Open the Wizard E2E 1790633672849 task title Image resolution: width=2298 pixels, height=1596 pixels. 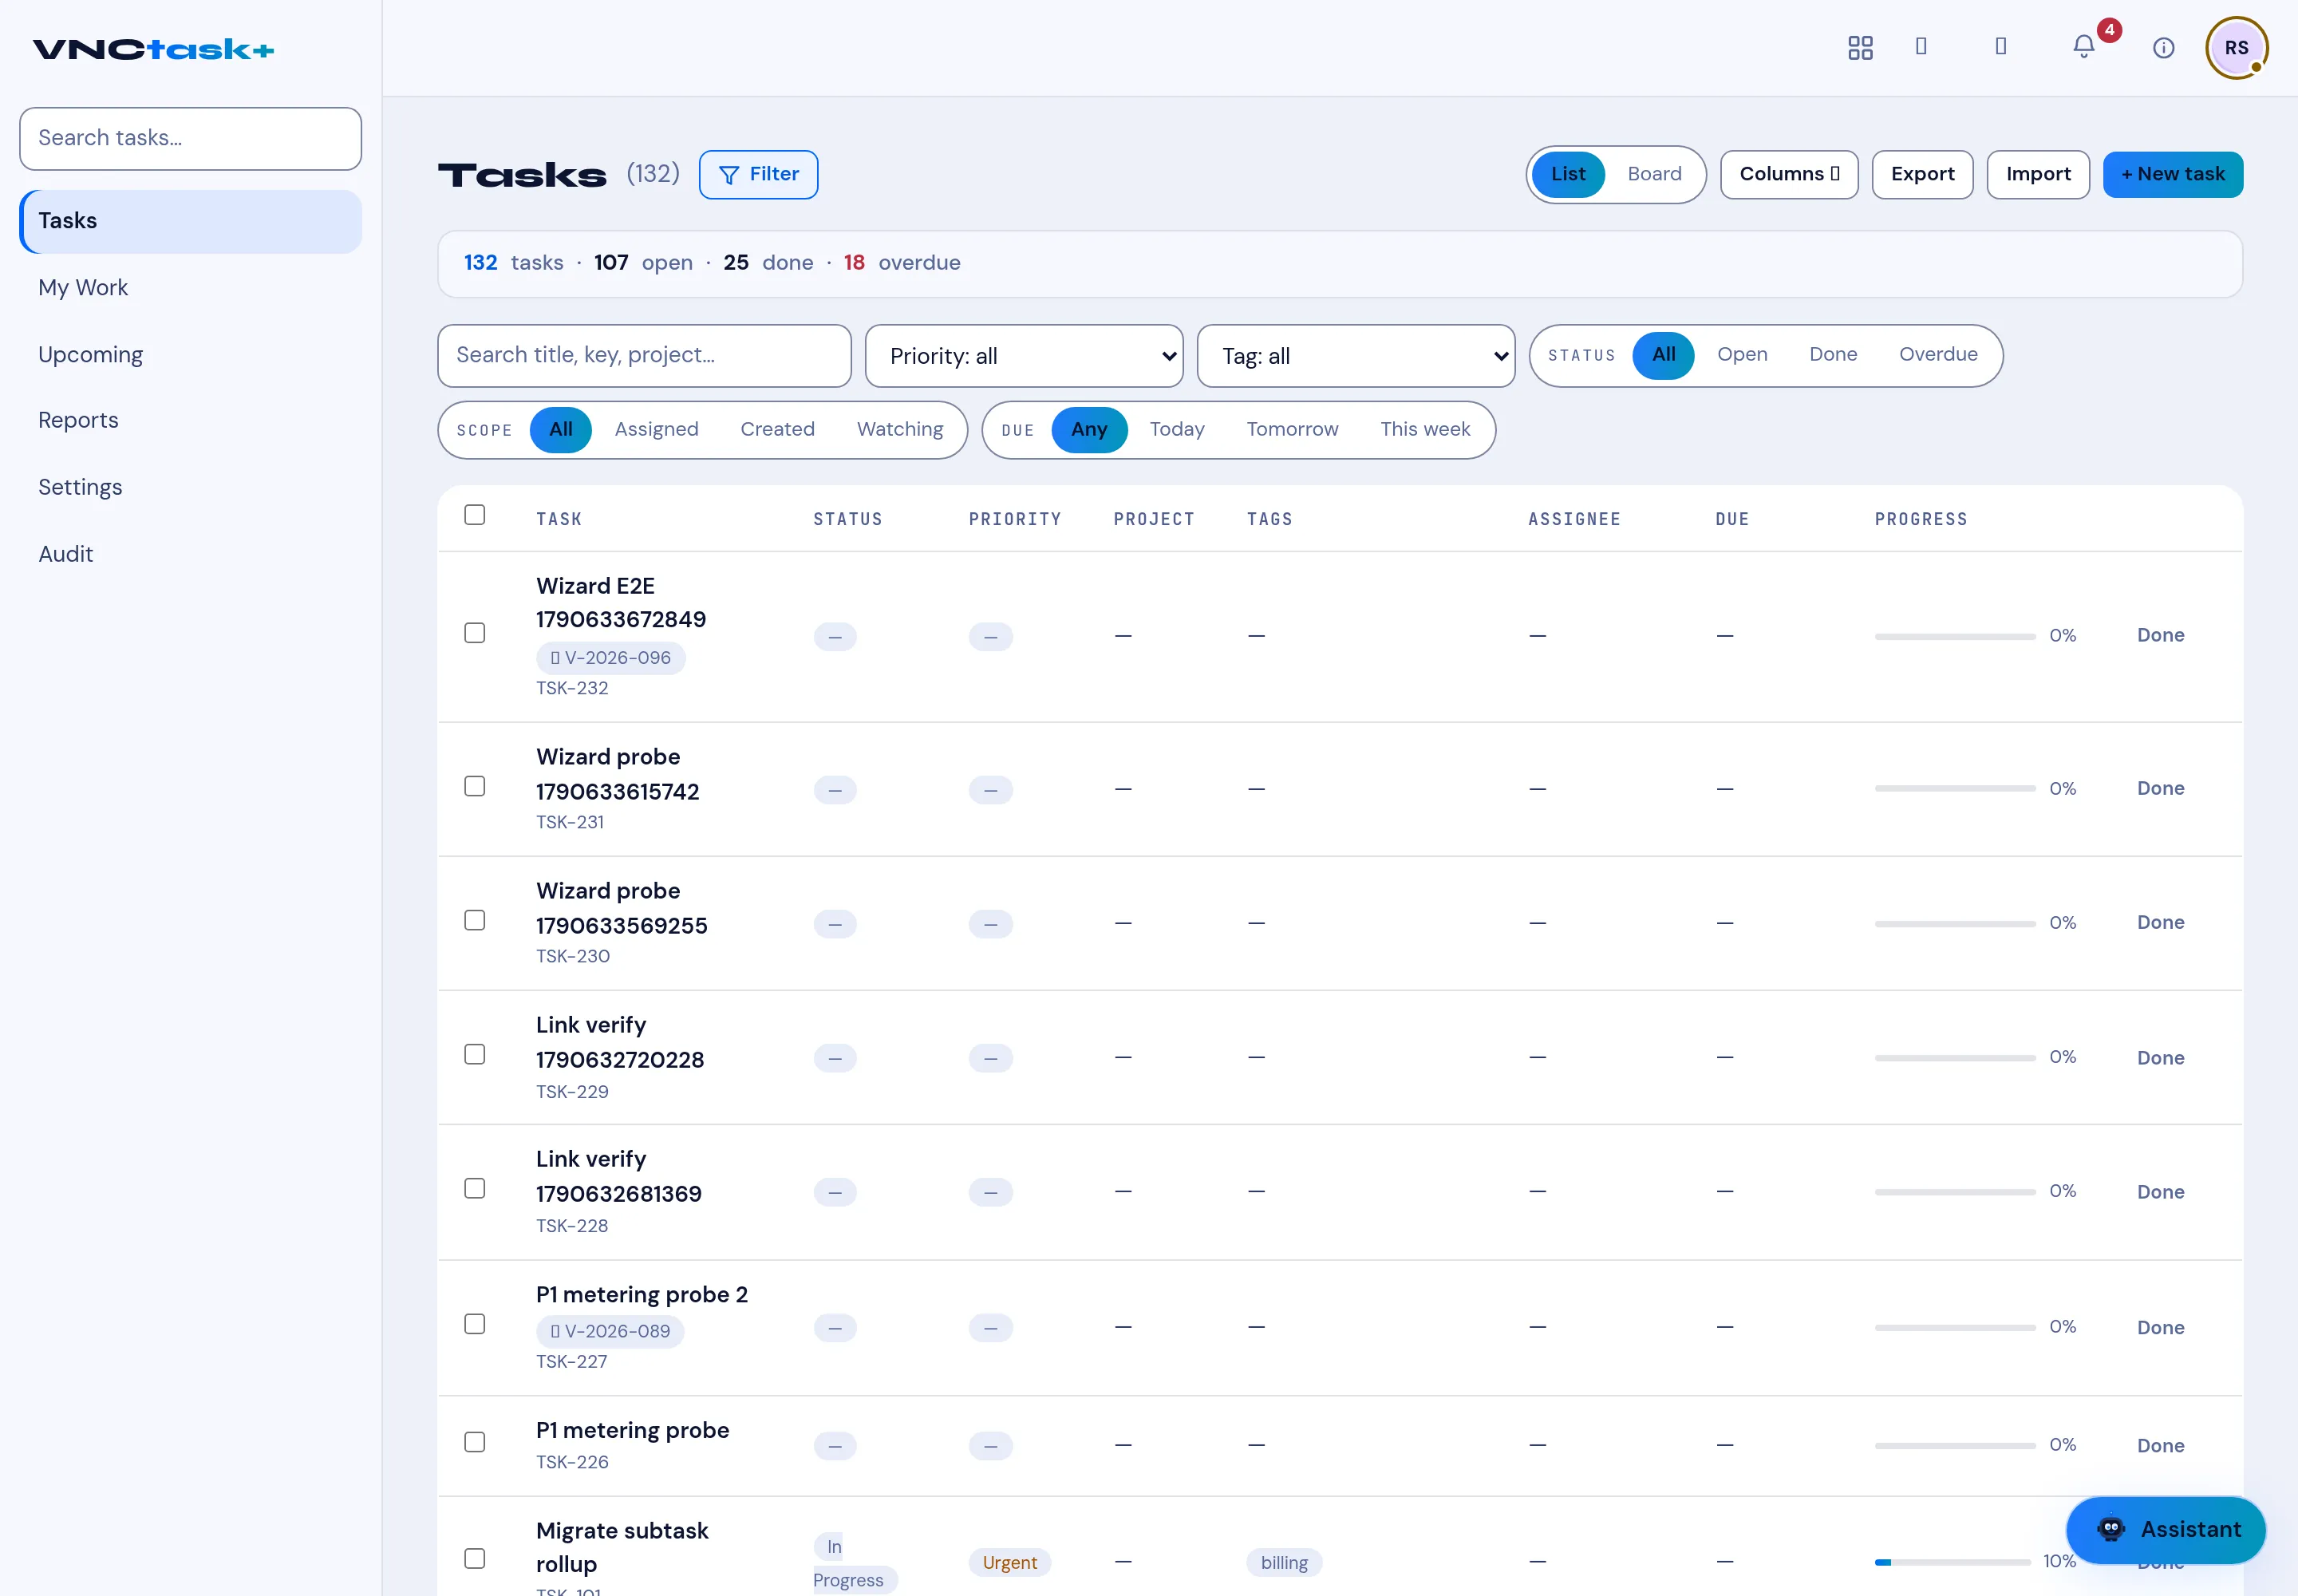point(621,603)
